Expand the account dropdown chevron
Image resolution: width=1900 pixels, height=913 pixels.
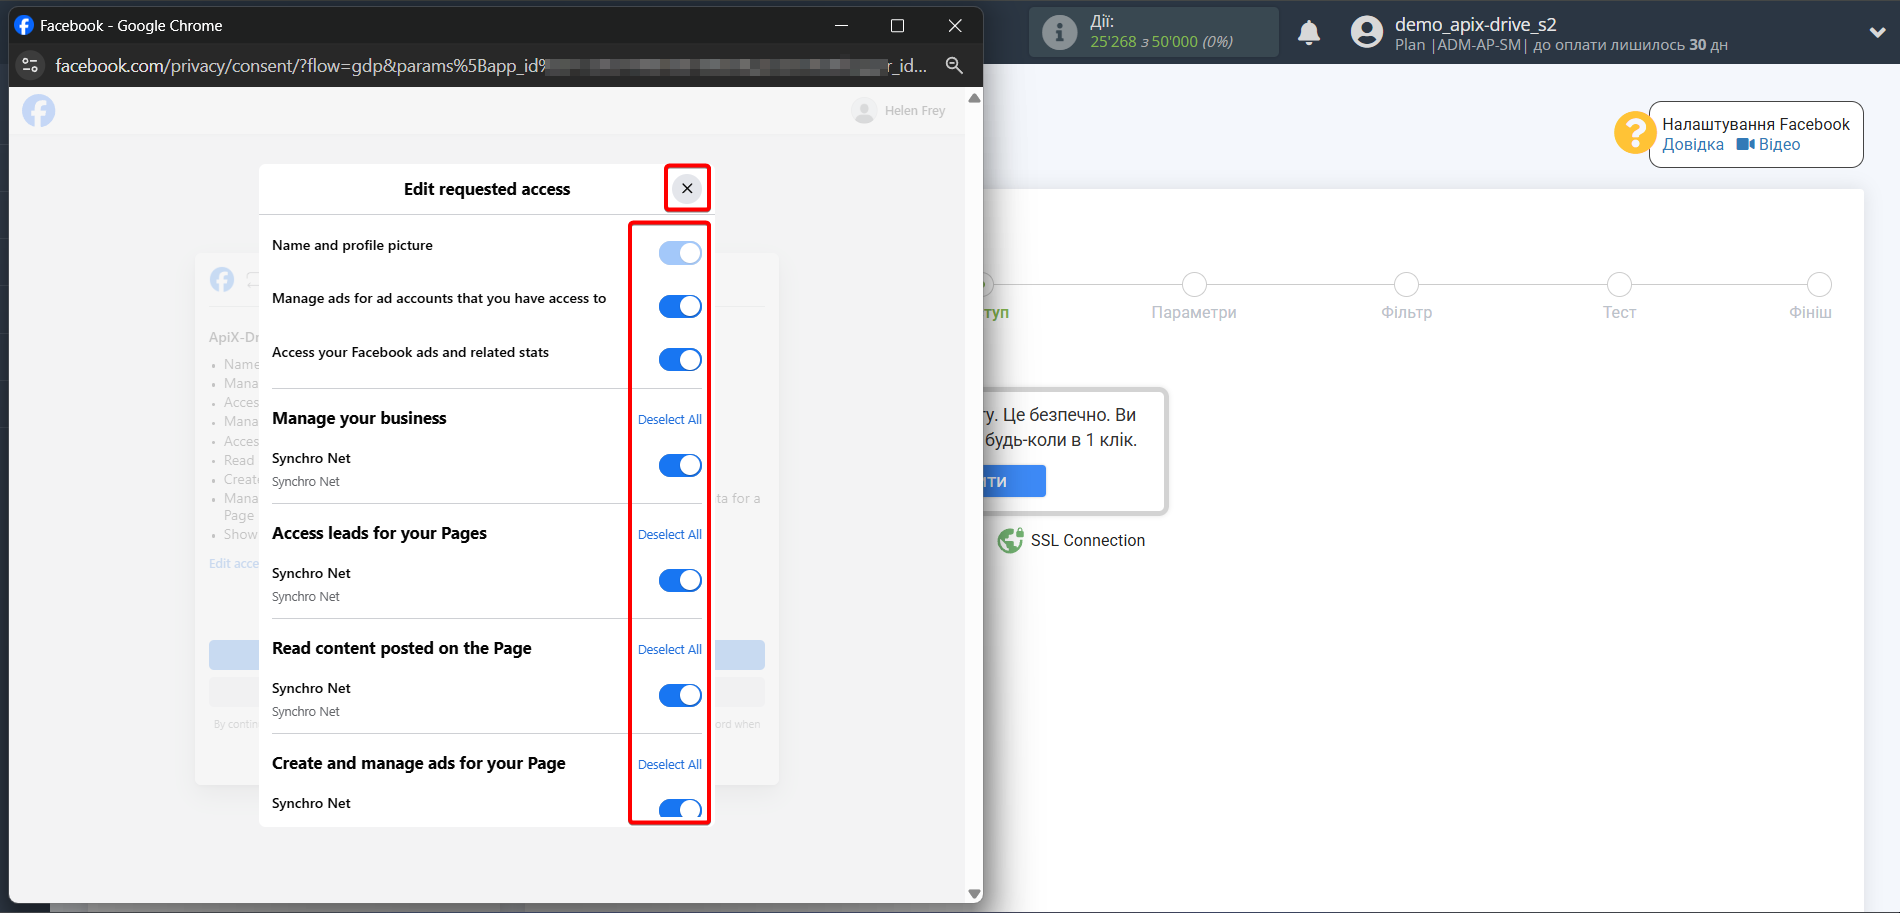point(1877,33)
